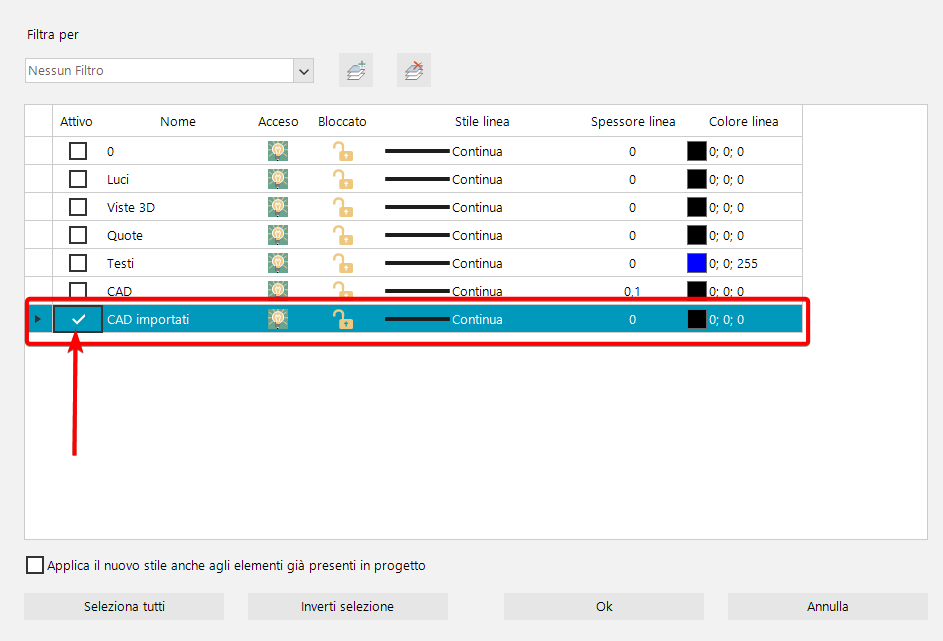Image resolution: width=943 pixels, height=641 pixels.
Task: Click line thickness value of Testi layer
Action: click(x=632, y=263)
